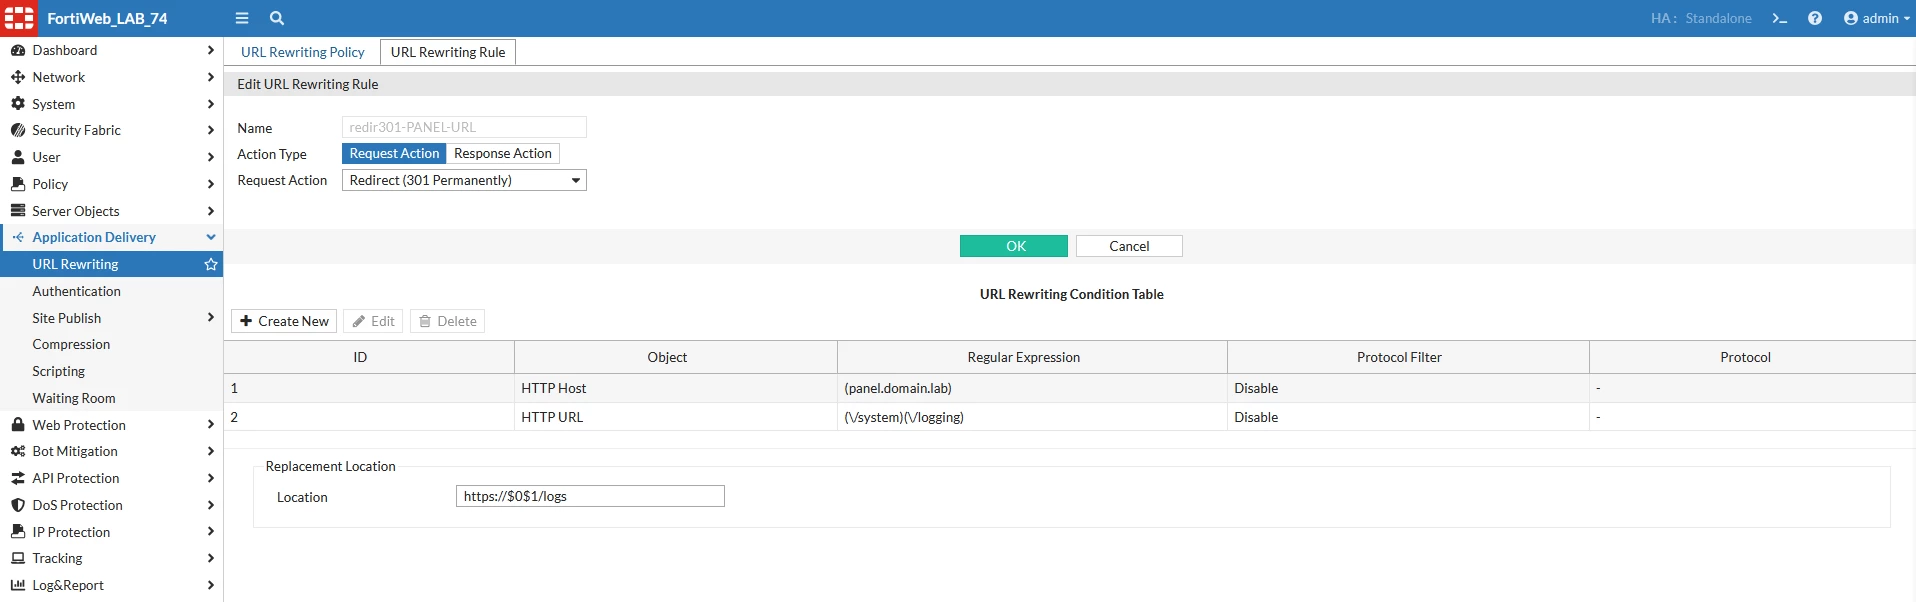
Task: Open the search magnifier icon
Action: tap(277, 18)
